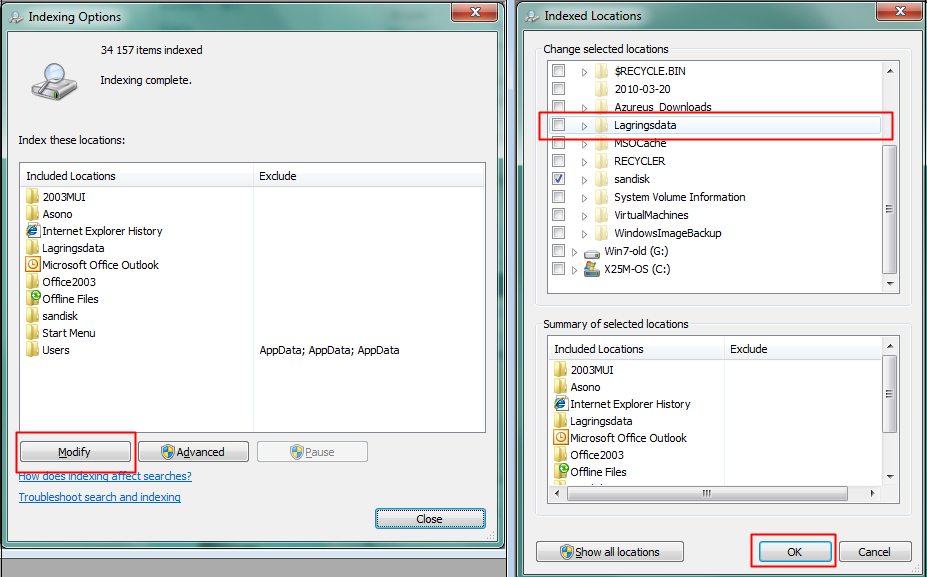
Task: Click the Azureus_Downloads folder icon in tree
Action: pyautogui.click(x=602, y=106)
